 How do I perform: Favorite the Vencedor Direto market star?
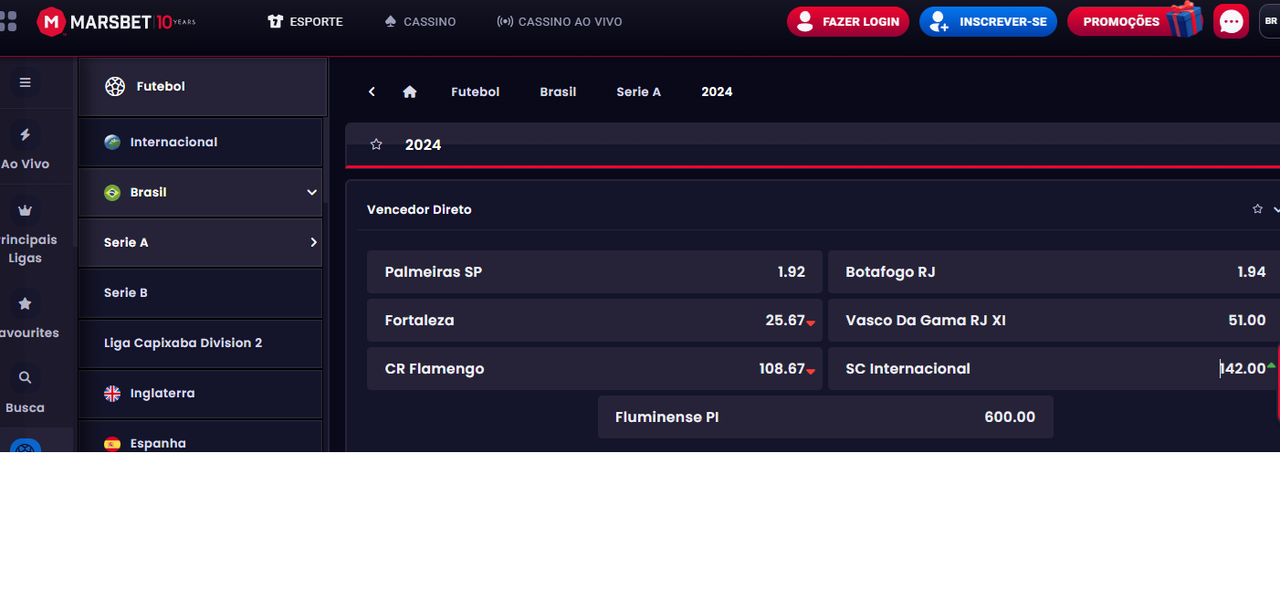(x=1257, y=209)
